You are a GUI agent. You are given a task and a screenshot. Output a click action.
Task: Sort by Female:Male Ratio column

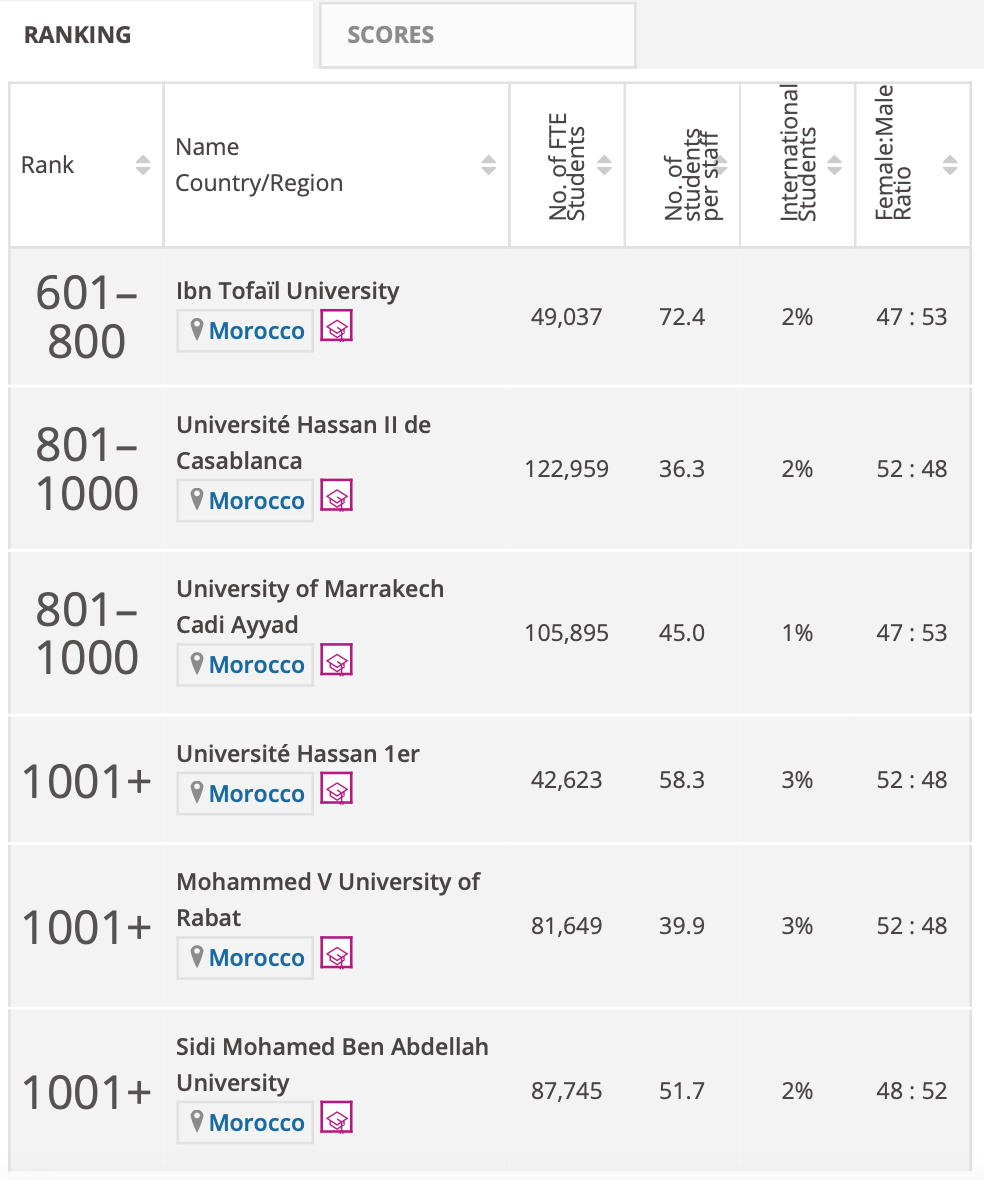pyautogui.click(x=950, y=165)
